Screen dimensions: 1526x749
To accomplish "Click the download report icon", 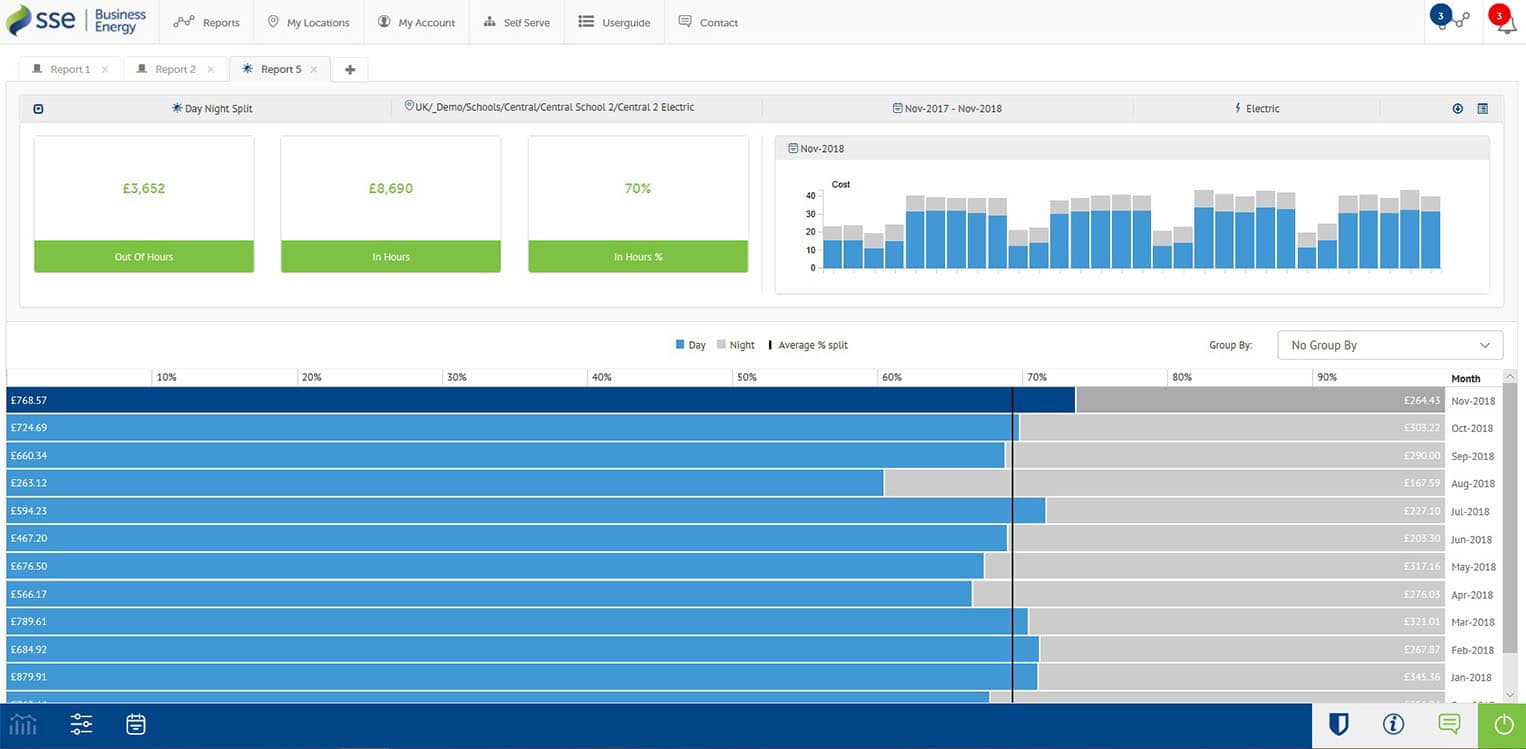I will [1458, 108].
